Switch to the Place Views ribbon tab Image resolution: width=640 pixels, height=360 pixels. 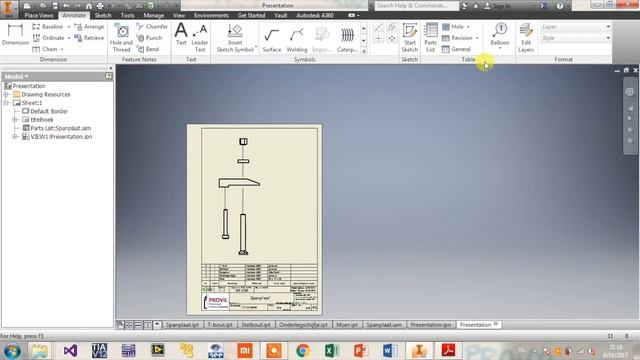point(39,15)
